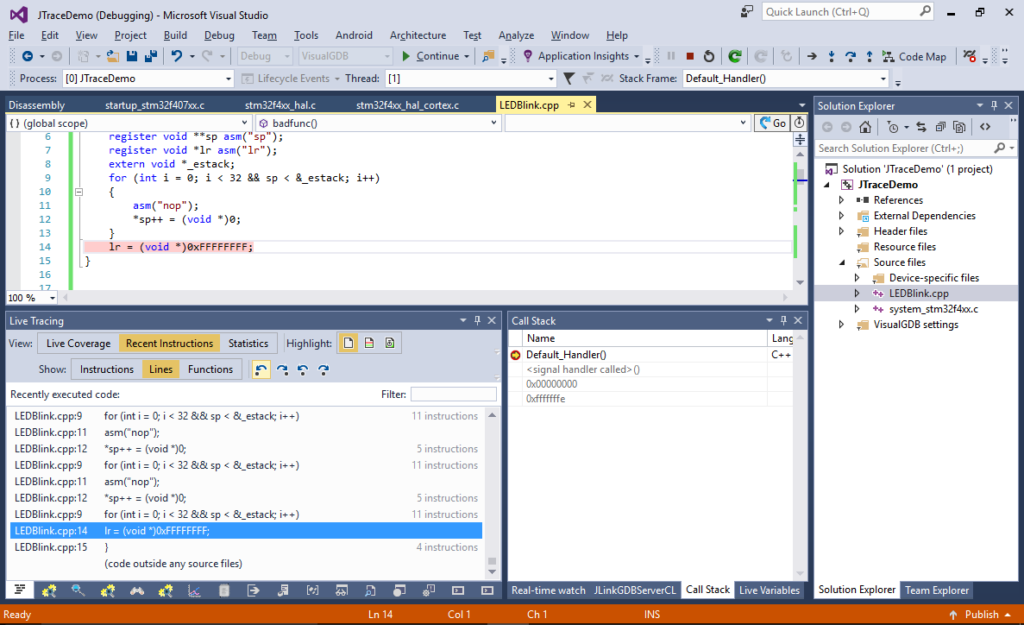The width and height of the screenshot is (1024, 625).
Task: Click the Filter text box in Live Tracing
Action: coord(455,393)
